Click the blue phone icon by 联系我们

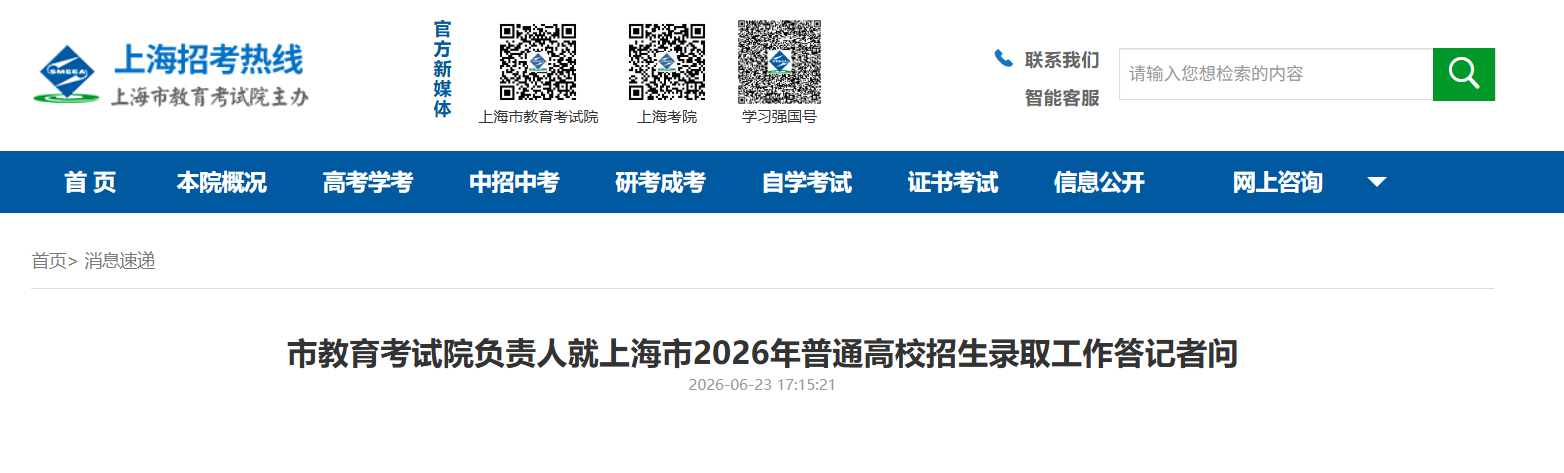1003,59
